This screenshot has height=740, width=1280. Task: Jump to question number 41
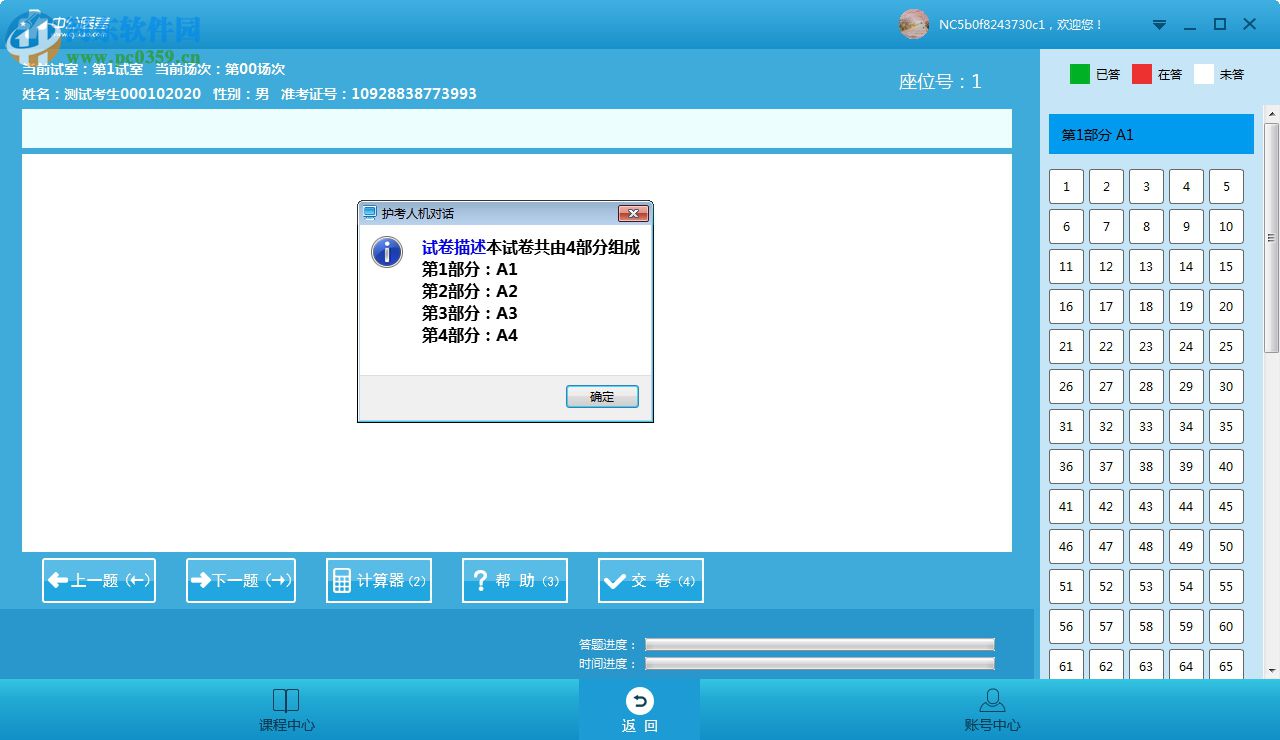[1066, 507]
